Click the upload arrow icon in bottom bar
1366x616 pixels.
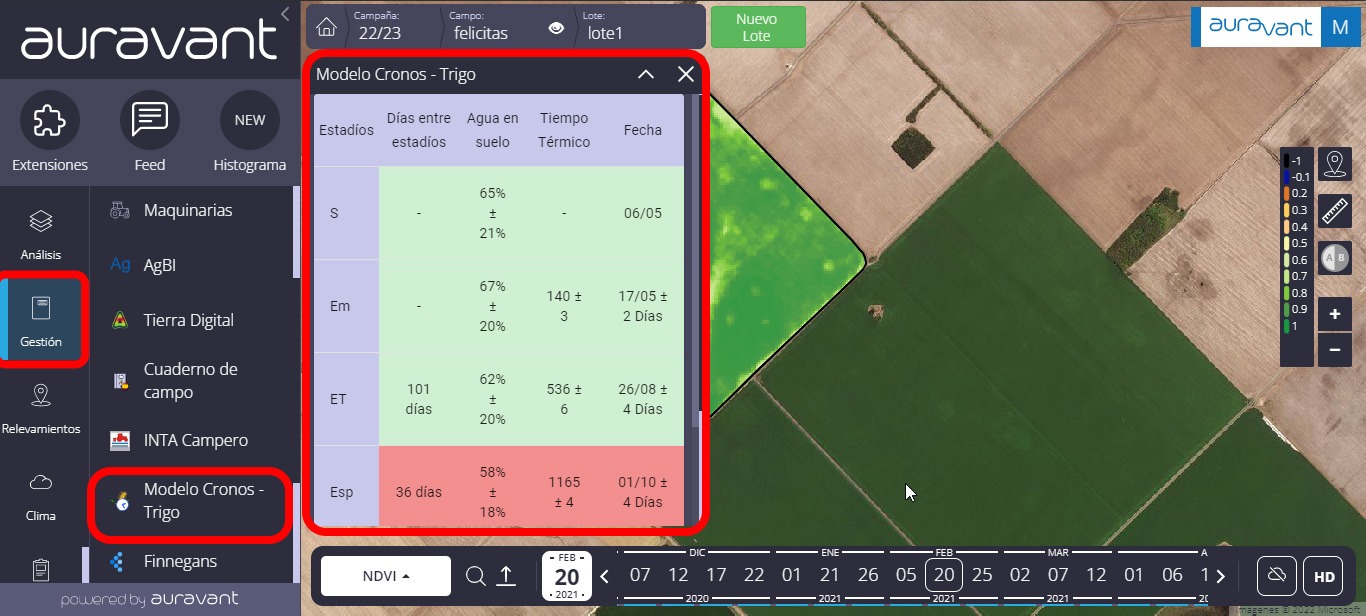click(506, 576)
